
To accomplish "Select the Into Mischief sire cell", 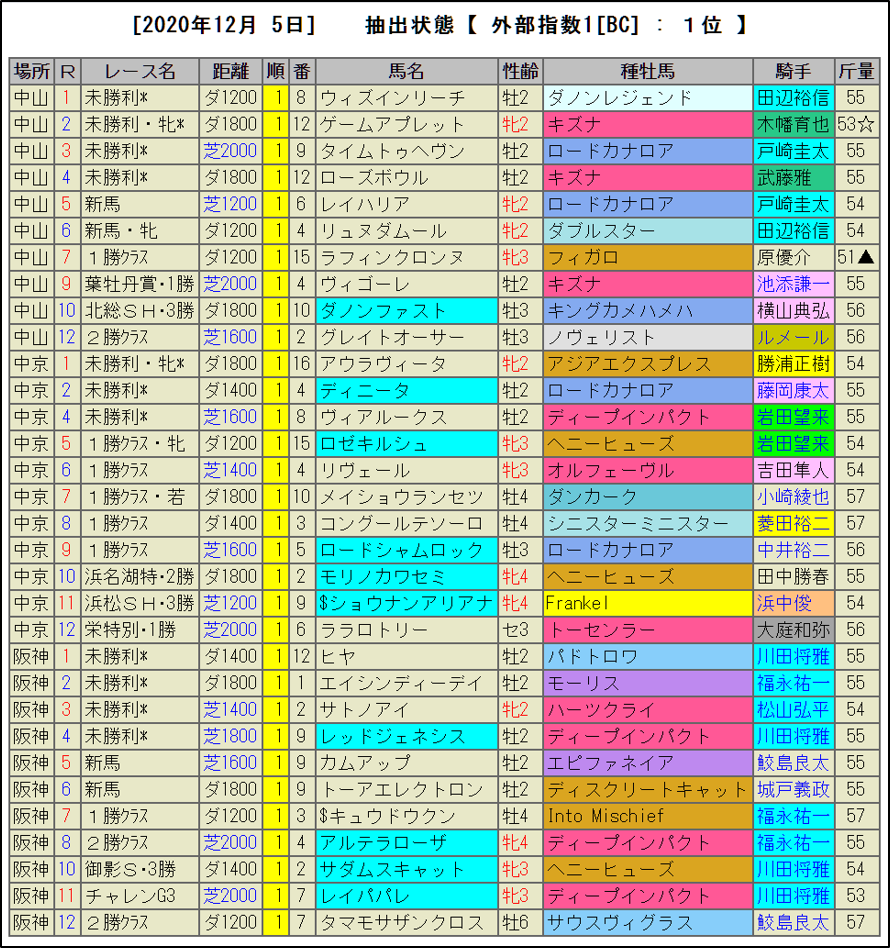I will tap(647, 816).
